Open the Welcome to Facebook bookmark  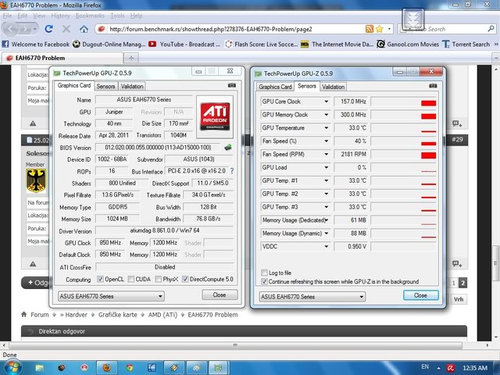pyautogui.click(x=36, y=44)
